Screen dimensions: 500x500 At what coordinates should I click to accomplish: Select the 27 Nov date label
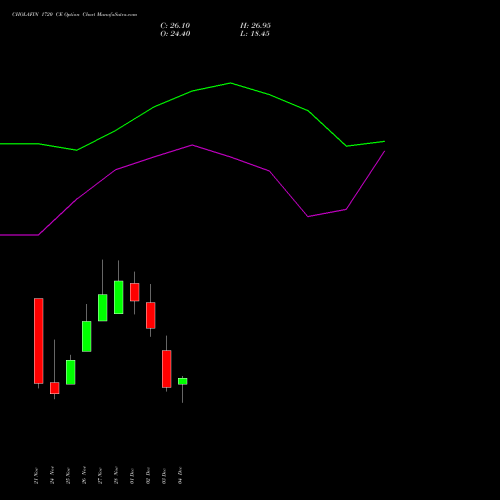[x=100, y=476]
